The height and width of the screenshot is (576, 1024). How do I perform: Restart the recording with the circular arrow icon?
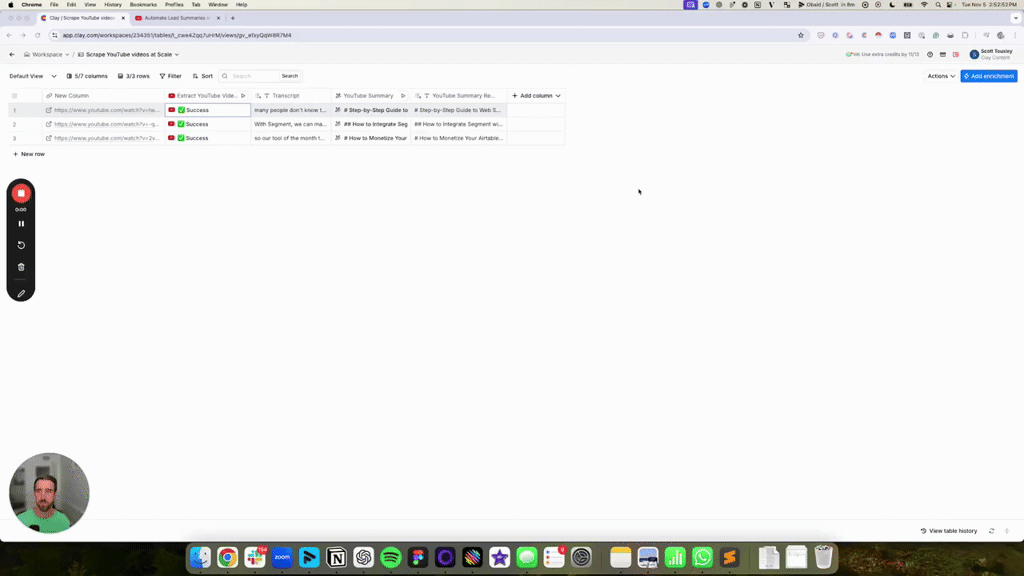21,245
